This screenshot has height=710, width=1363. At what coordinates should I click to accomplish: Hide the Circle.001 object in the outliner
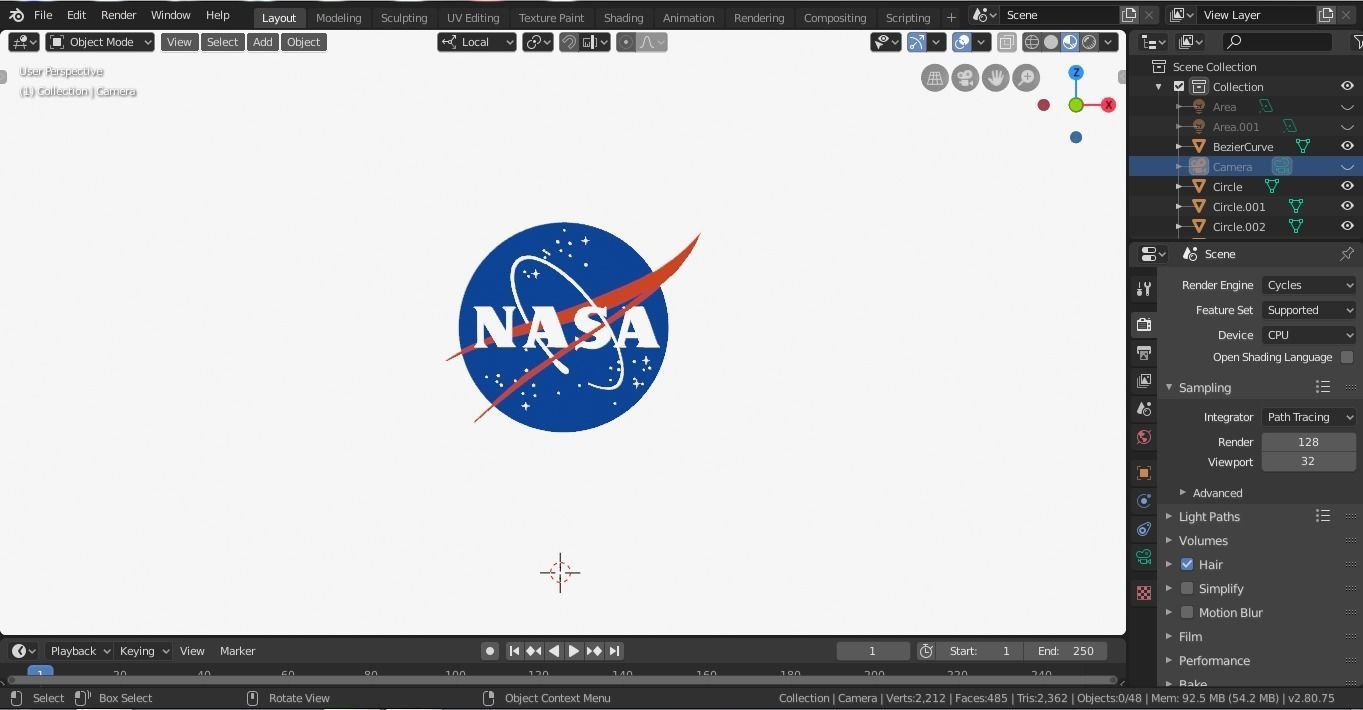point(1347,206)
